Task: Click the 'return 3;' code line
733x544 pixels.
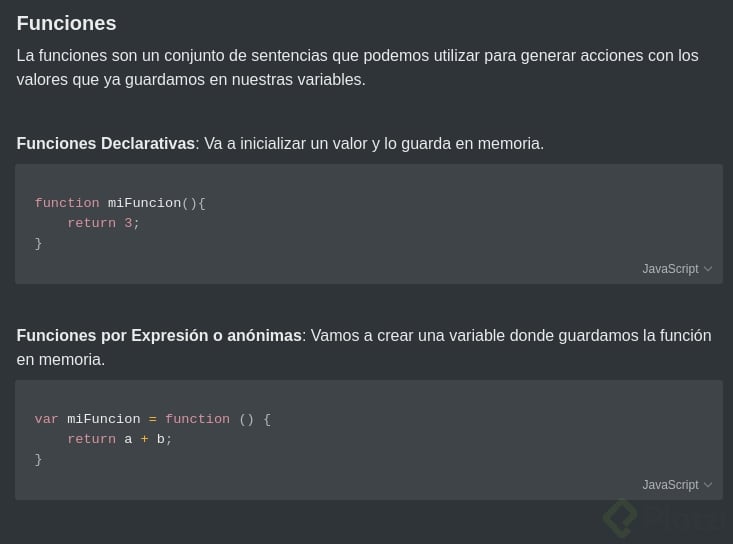Action: point(103,223)
